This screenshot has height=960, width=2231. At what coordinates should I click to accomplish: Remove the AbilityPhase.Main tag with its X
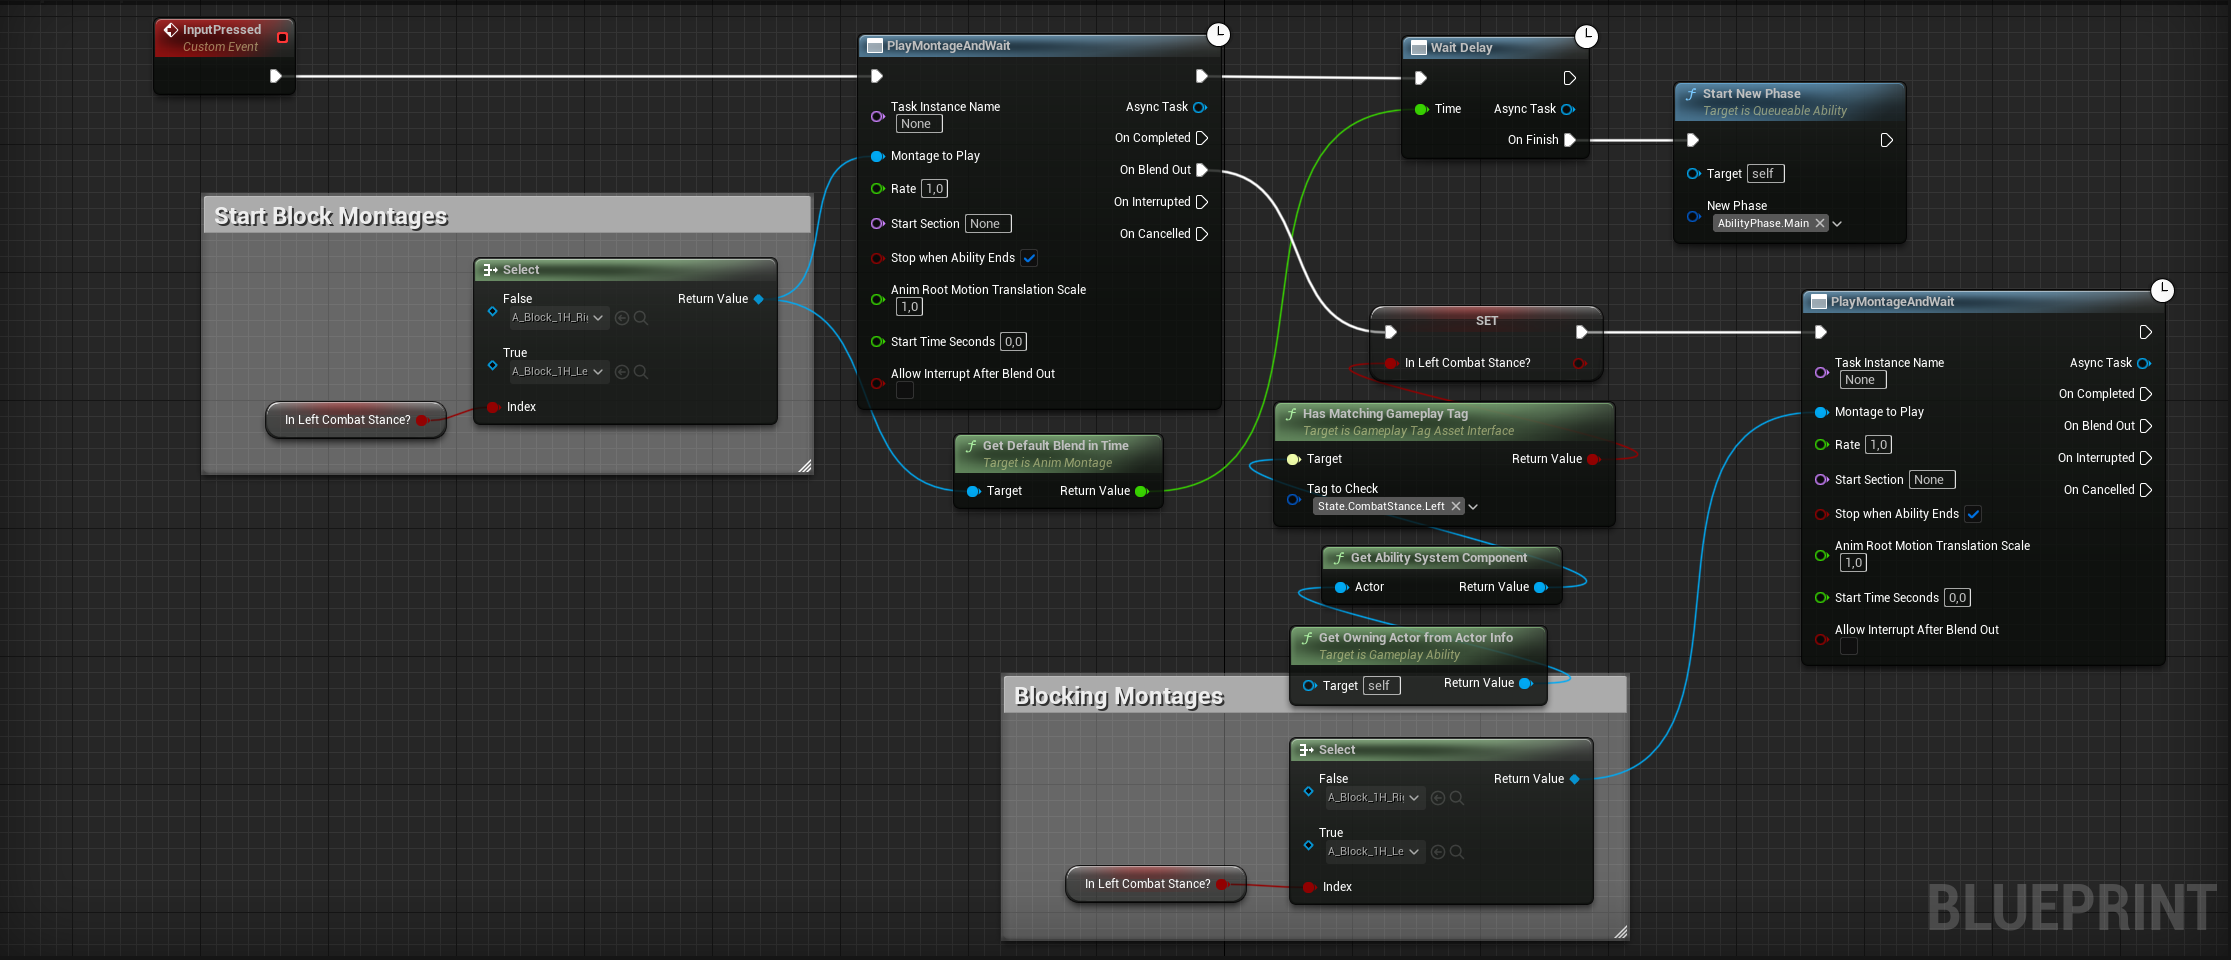point(1820,223)
